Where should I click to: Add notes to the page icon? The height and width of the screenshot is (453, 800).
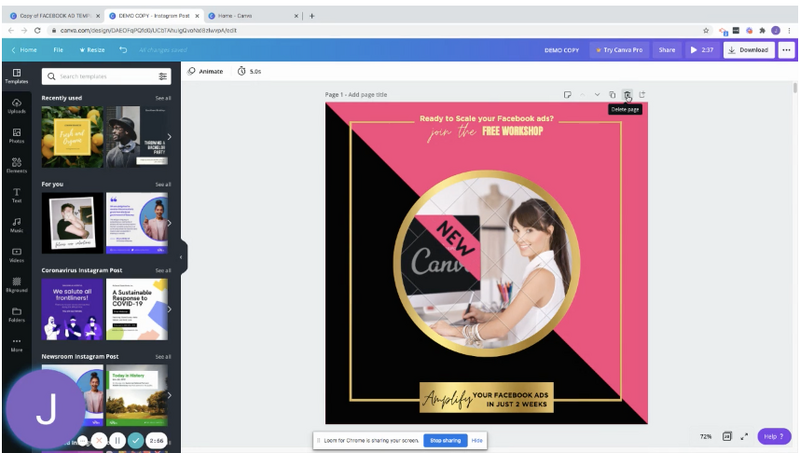point(567,95)
